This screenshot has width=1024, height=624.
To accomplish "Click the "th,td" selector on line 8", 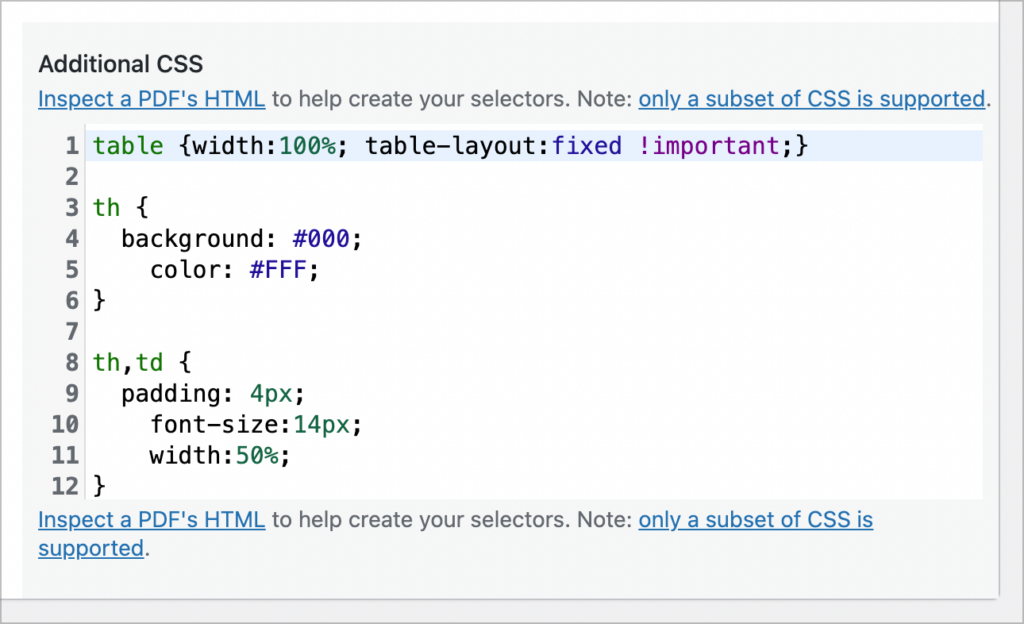I will click(128, 363).
